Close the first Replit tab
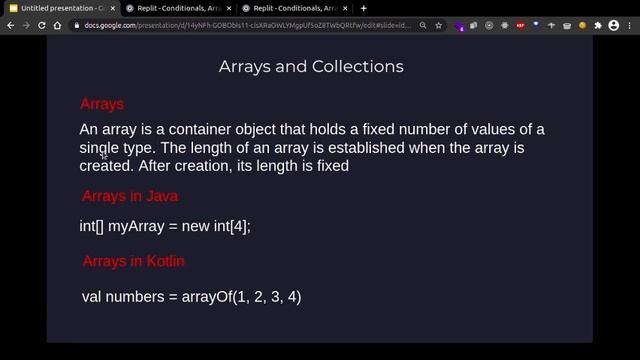This screenshot has height=360, width=640. [x=229, y=8]
